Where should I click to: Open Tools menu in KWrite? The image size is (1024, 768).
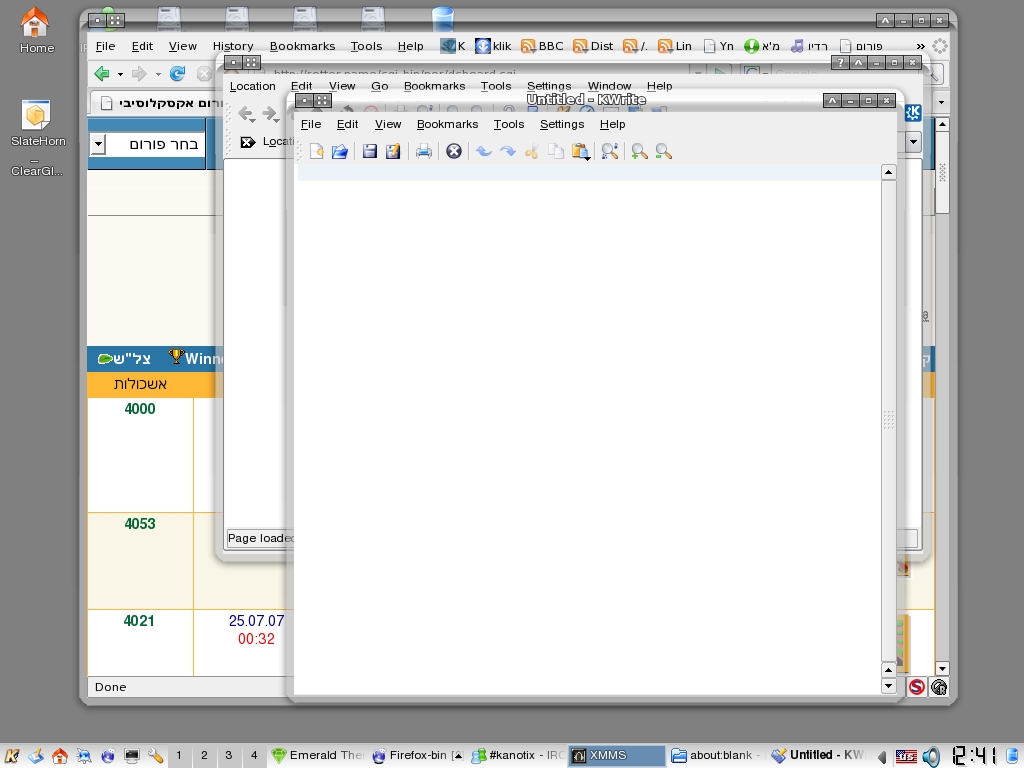click(509, 124)
